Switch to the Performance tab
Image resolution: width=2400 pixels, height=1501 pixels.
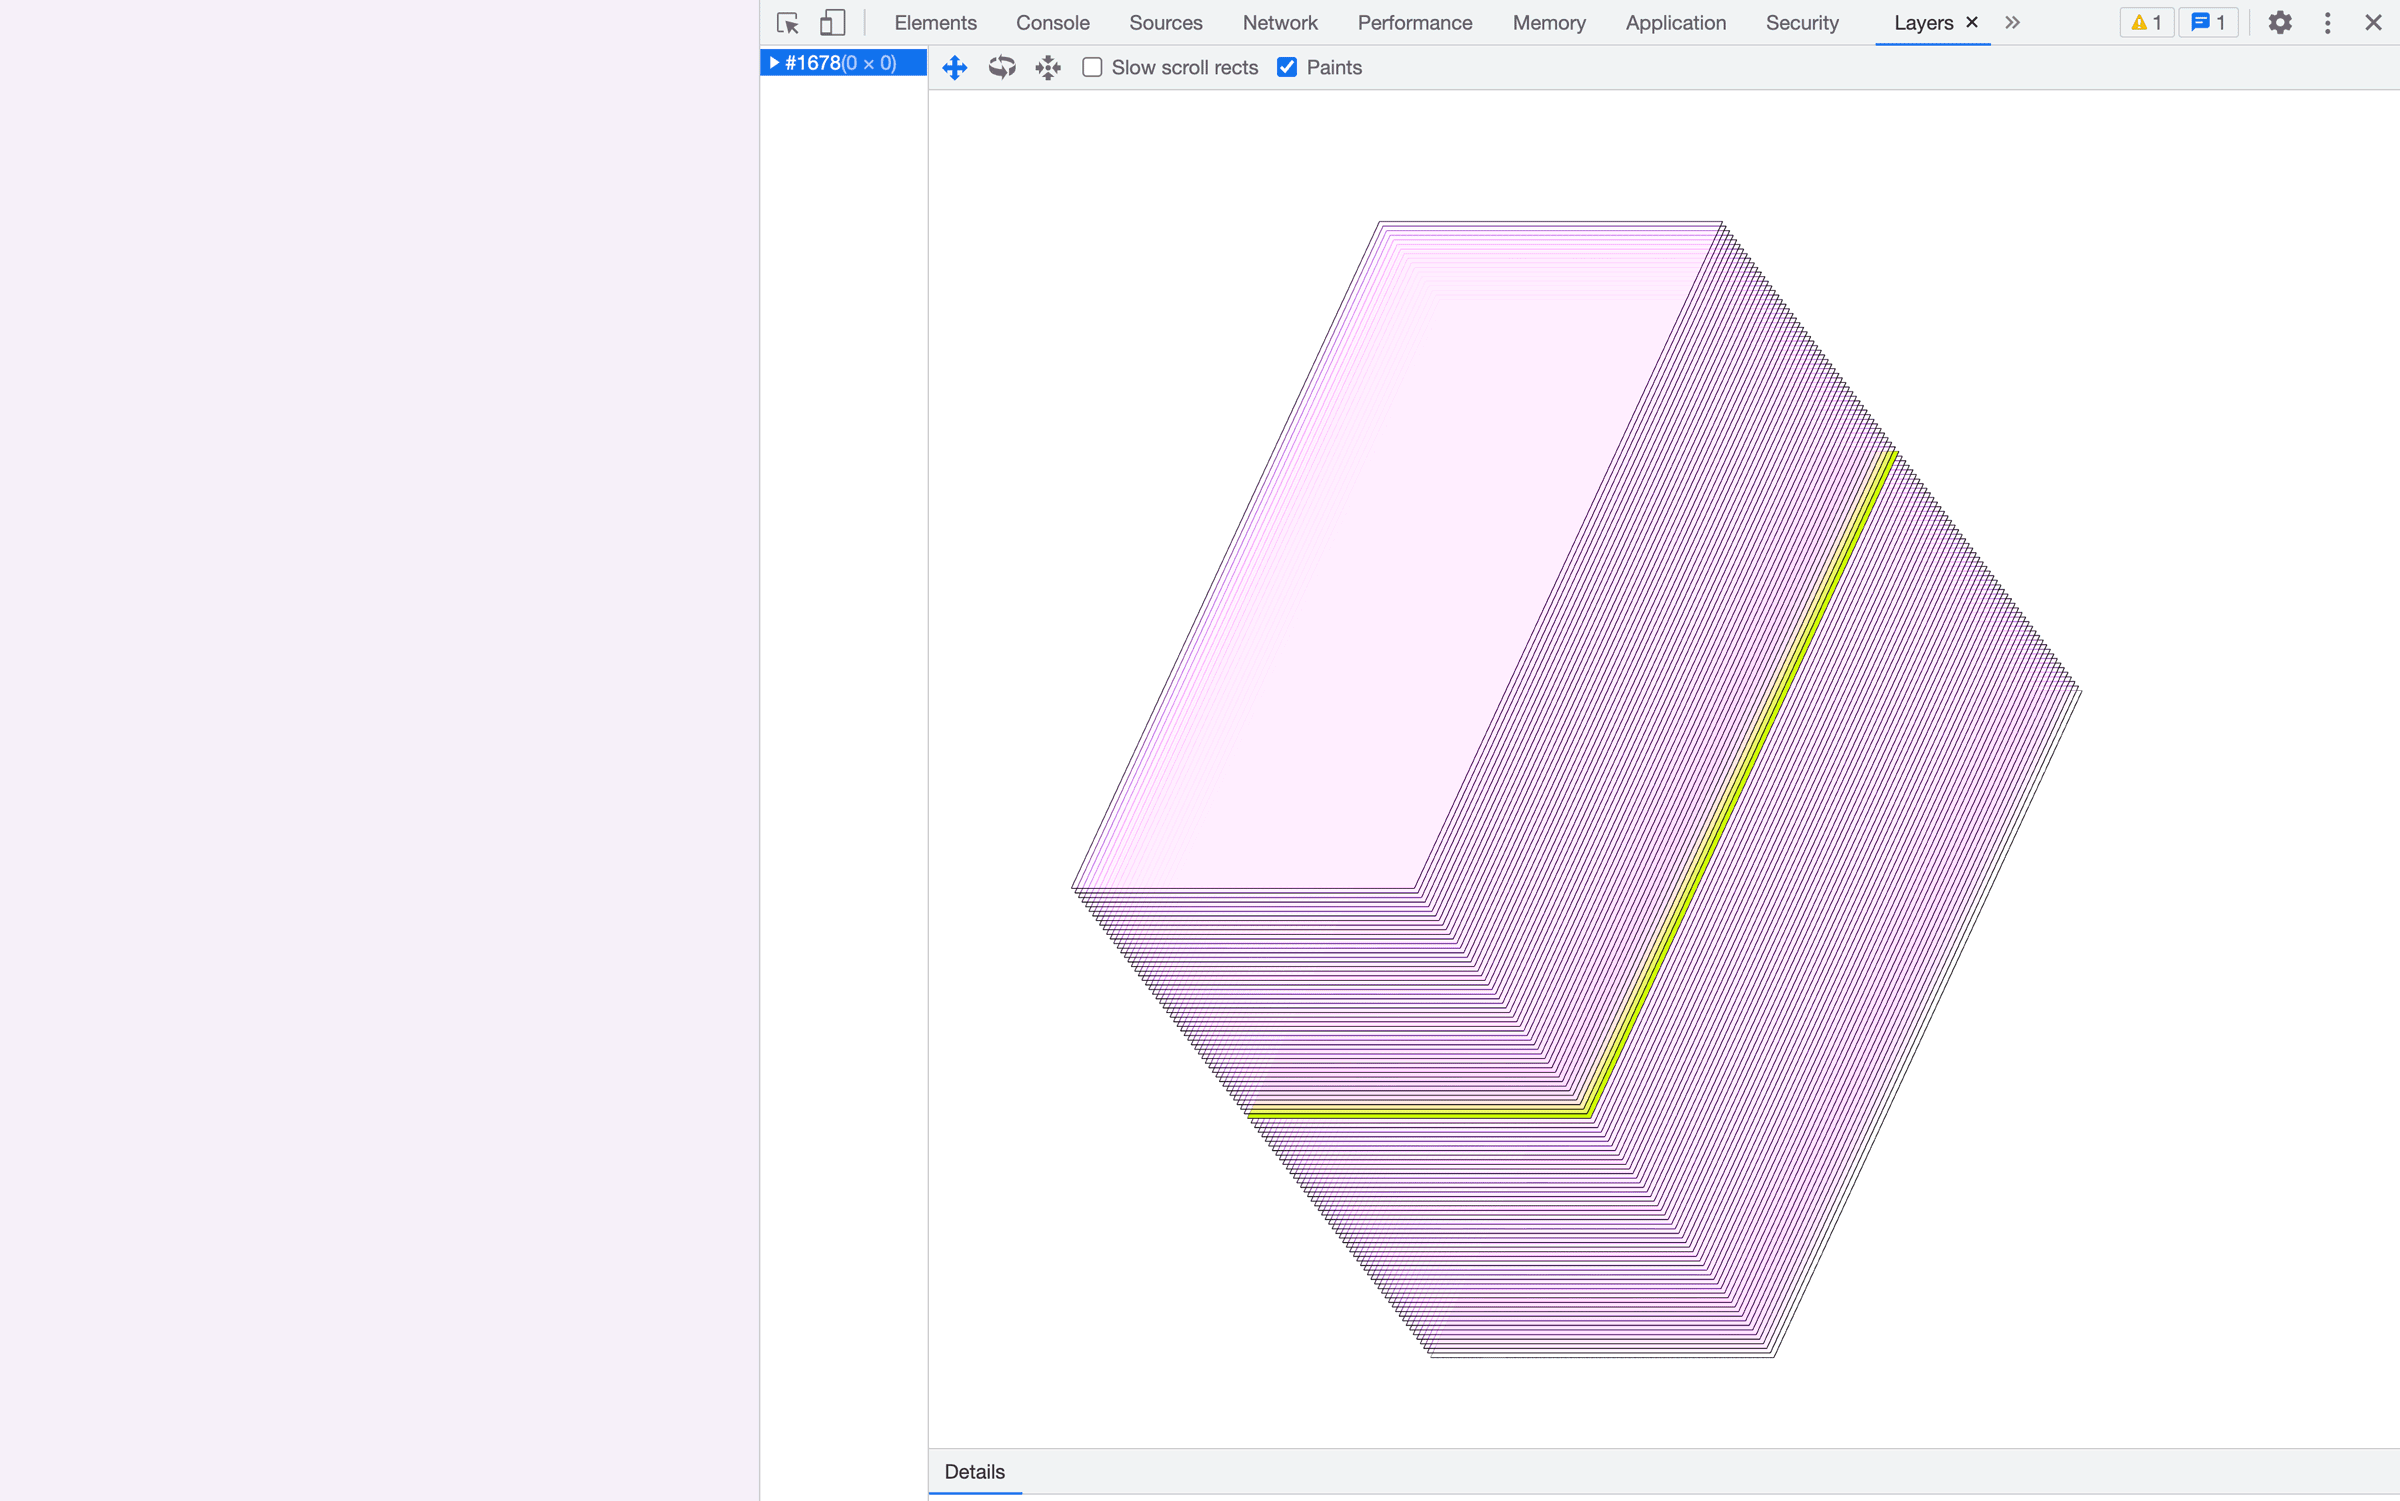coord(1414,23)
